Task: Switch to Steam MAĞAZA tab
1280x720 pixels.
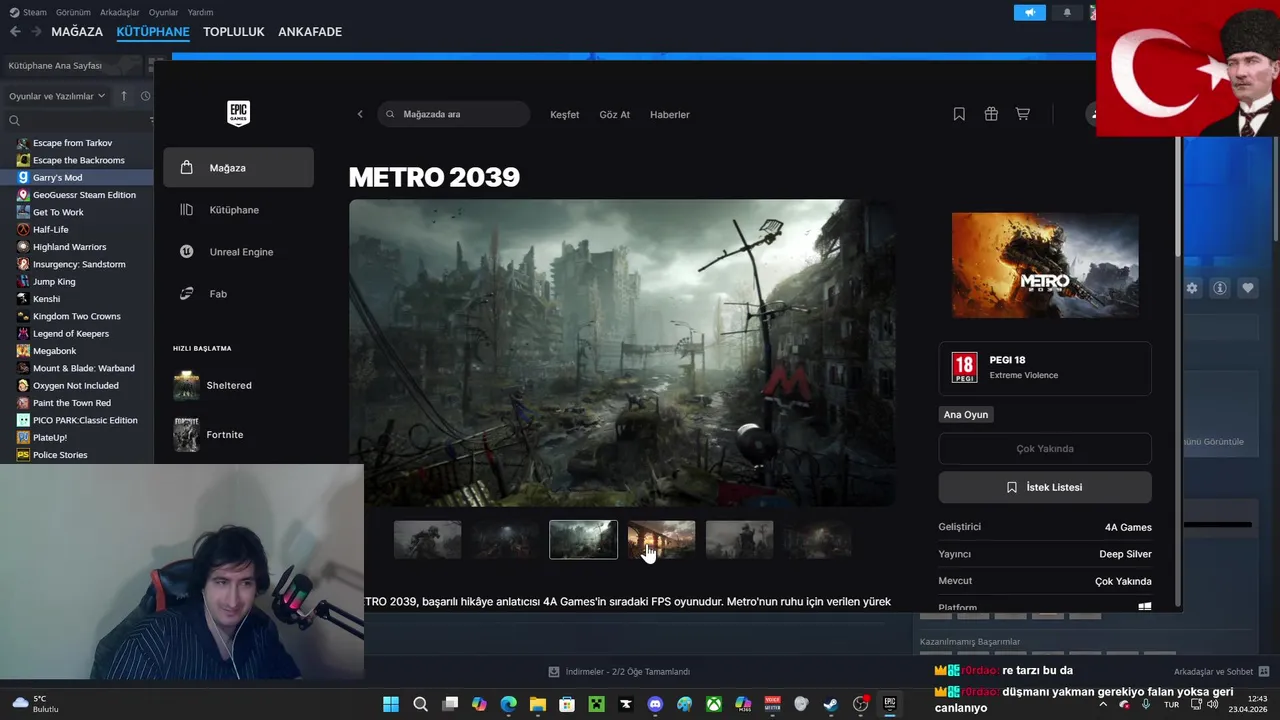Action: (77, 32)
